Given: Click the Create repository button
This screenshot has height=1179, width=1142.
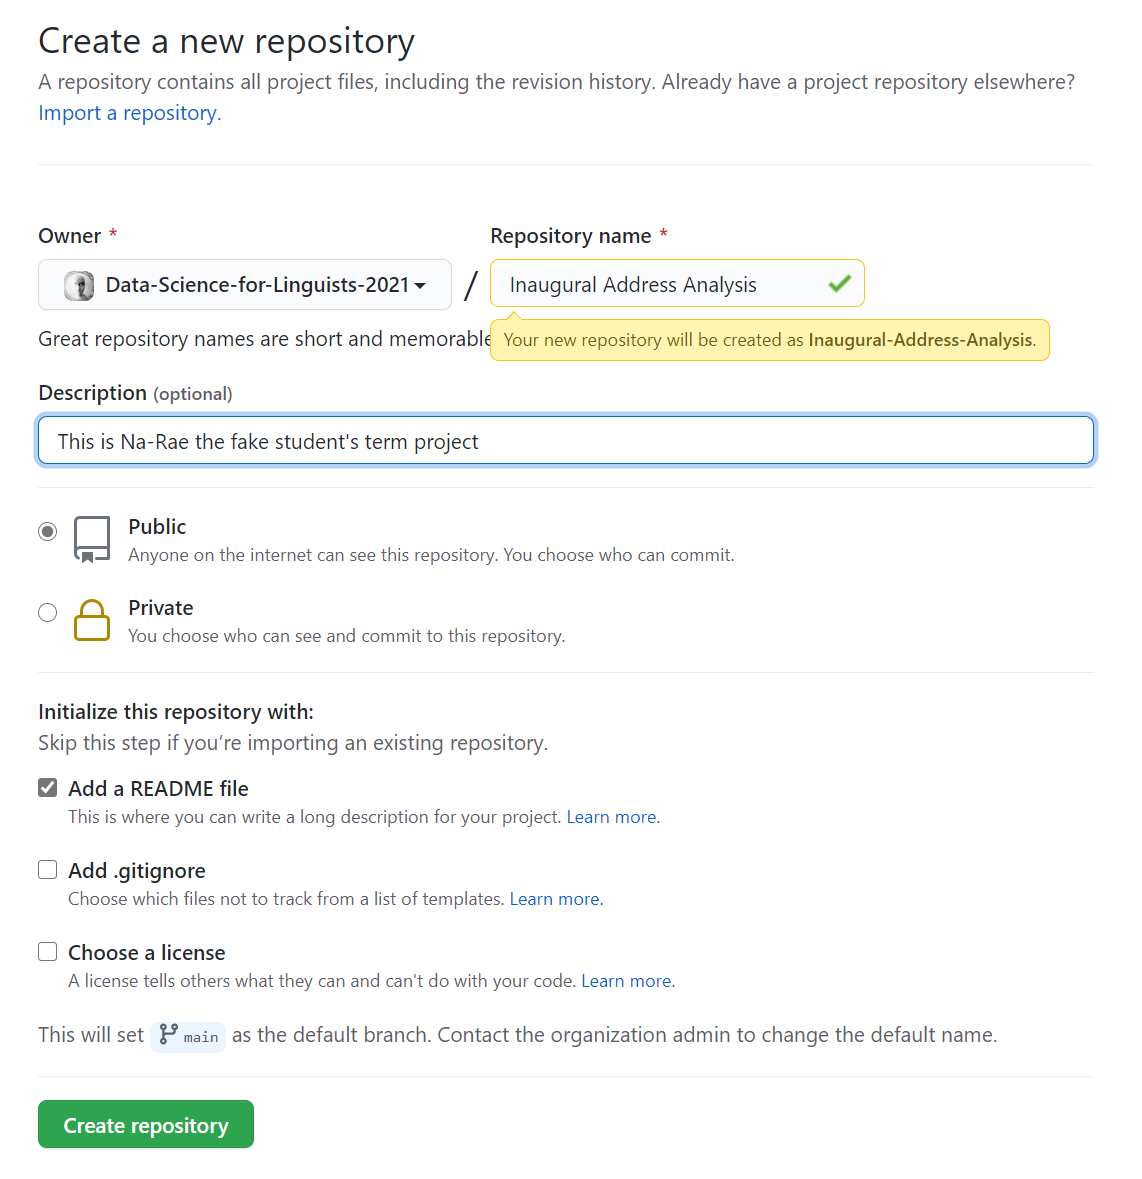Looking at the screenshot, I should [146, 1125].
